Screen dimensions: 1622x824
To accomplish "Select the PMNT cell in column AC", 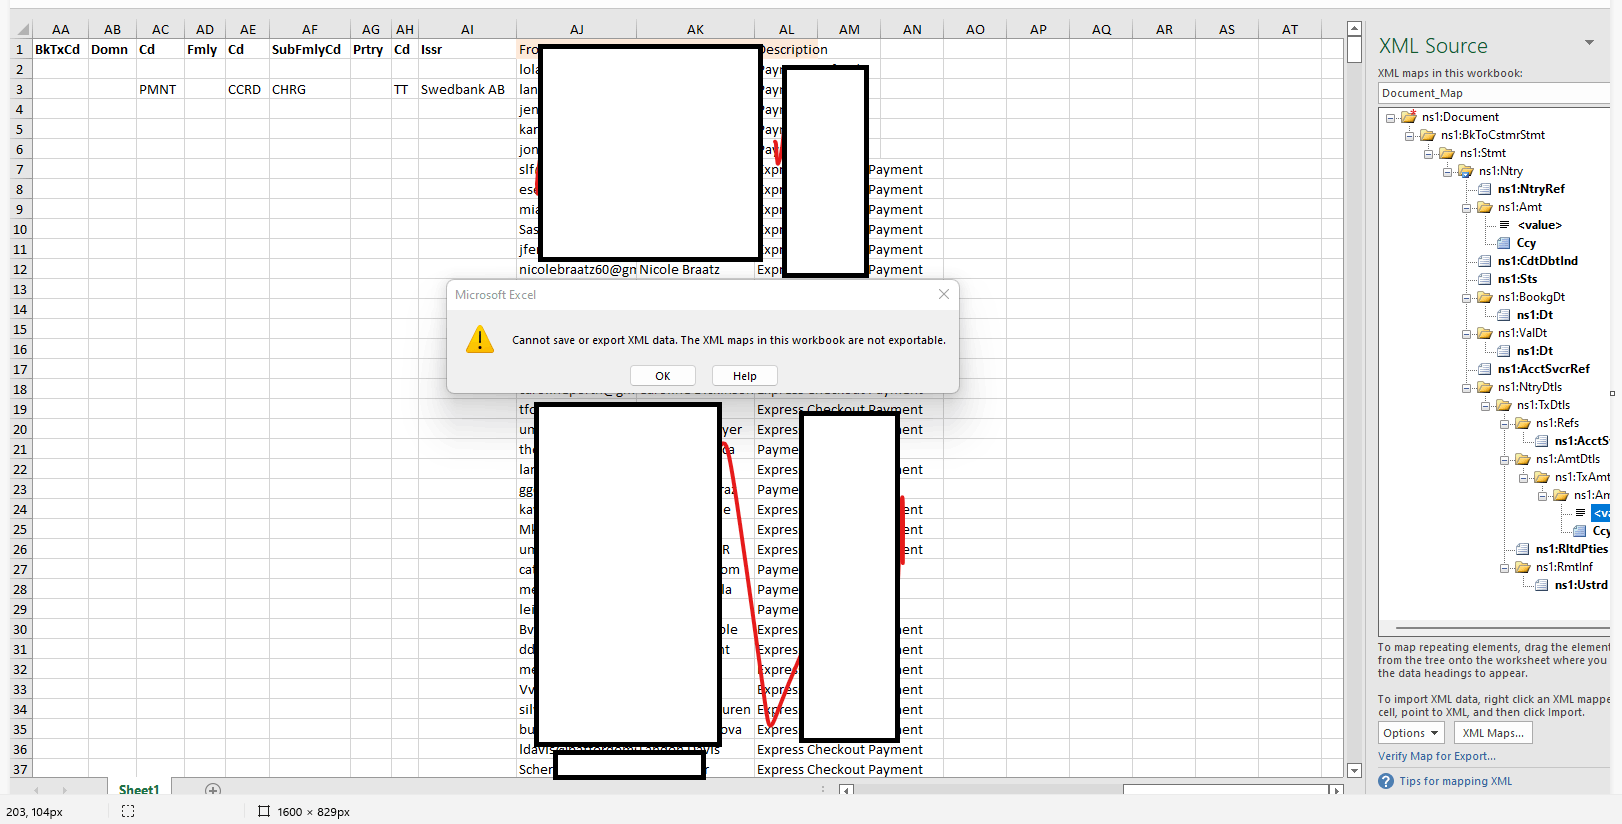I will coord(161,89).
